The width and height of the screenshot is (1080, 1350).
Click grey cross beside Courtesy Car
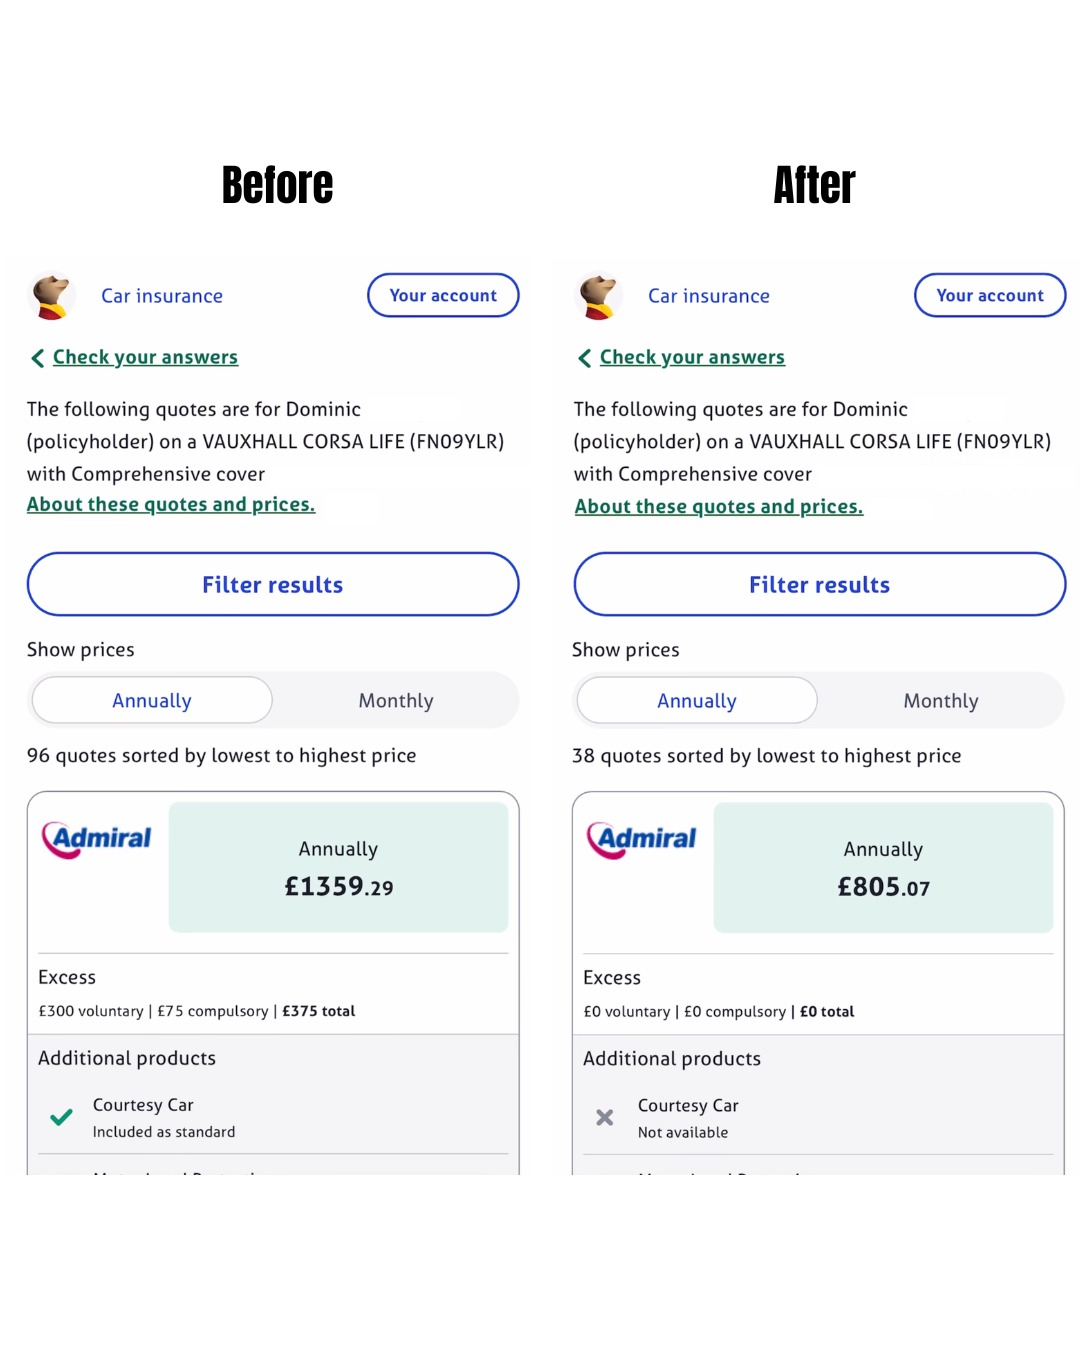pyautogui.click(x=605, y=1117)
